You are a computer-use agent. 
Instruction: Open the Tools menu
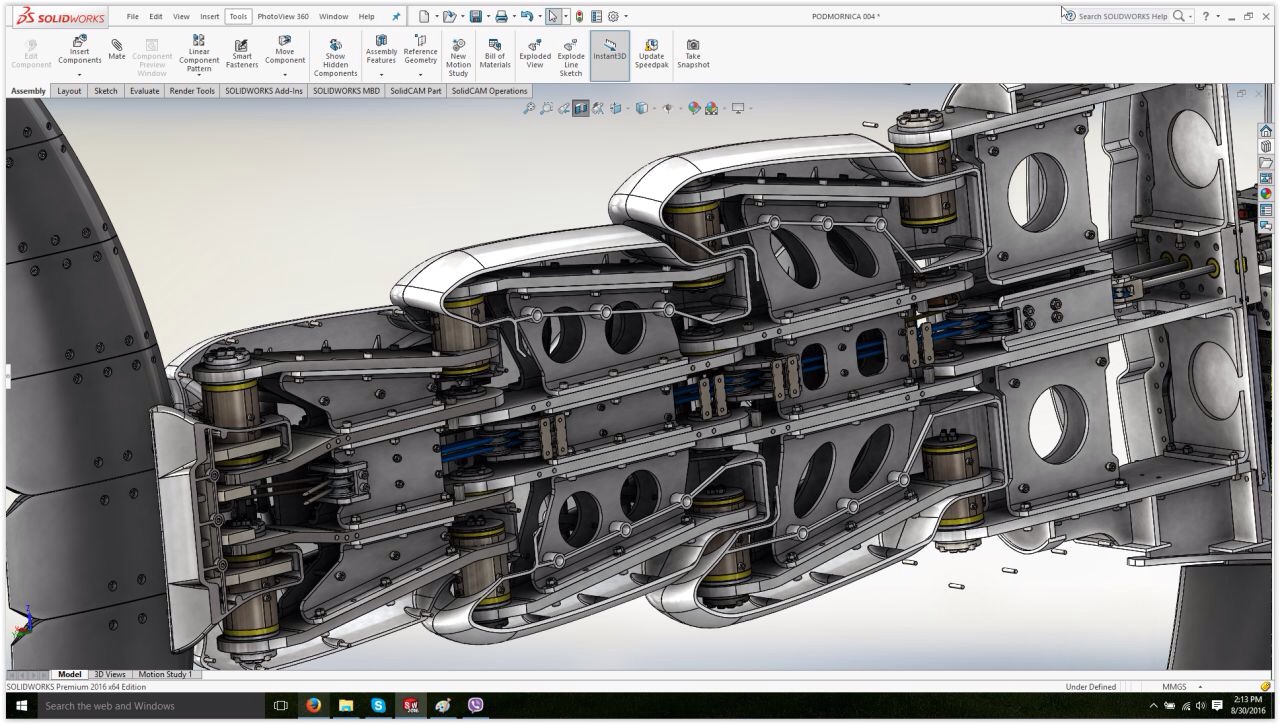tap(238, 16)
